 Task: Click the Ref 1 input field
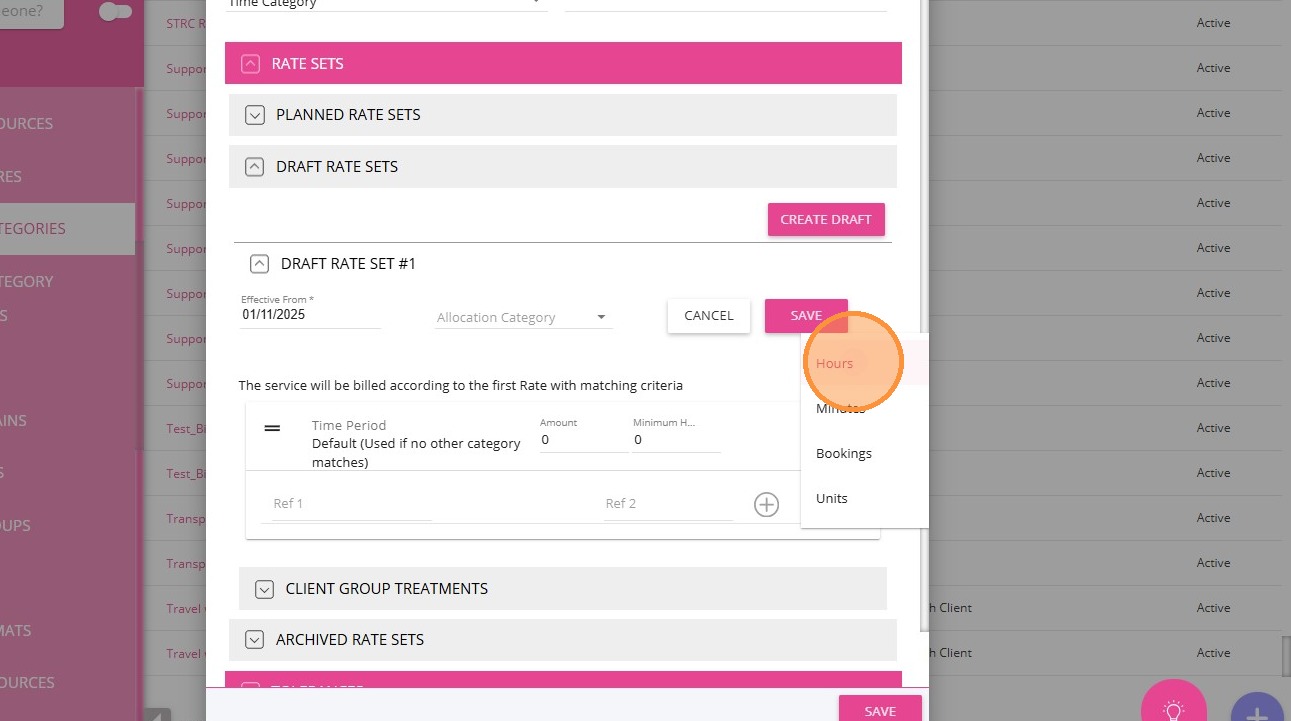[x=350, y=504]
